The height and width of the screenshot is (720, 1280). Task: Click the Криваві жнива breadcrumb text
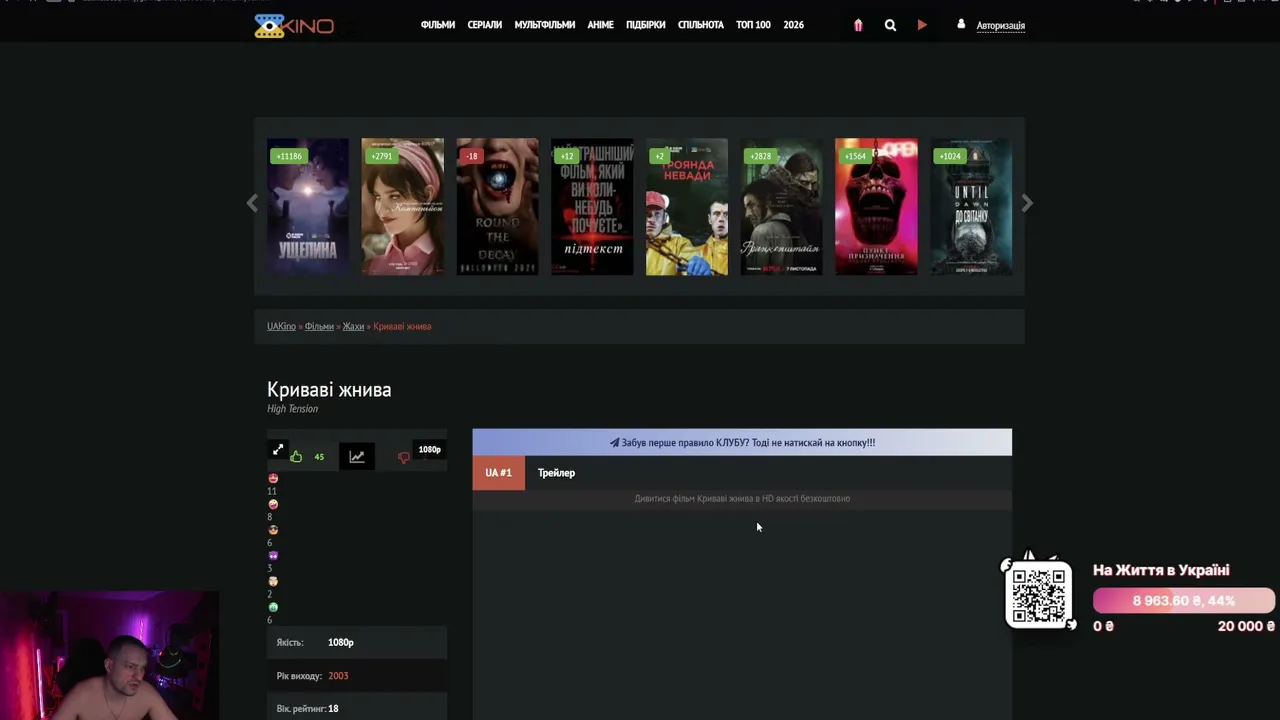click(402, 327)
